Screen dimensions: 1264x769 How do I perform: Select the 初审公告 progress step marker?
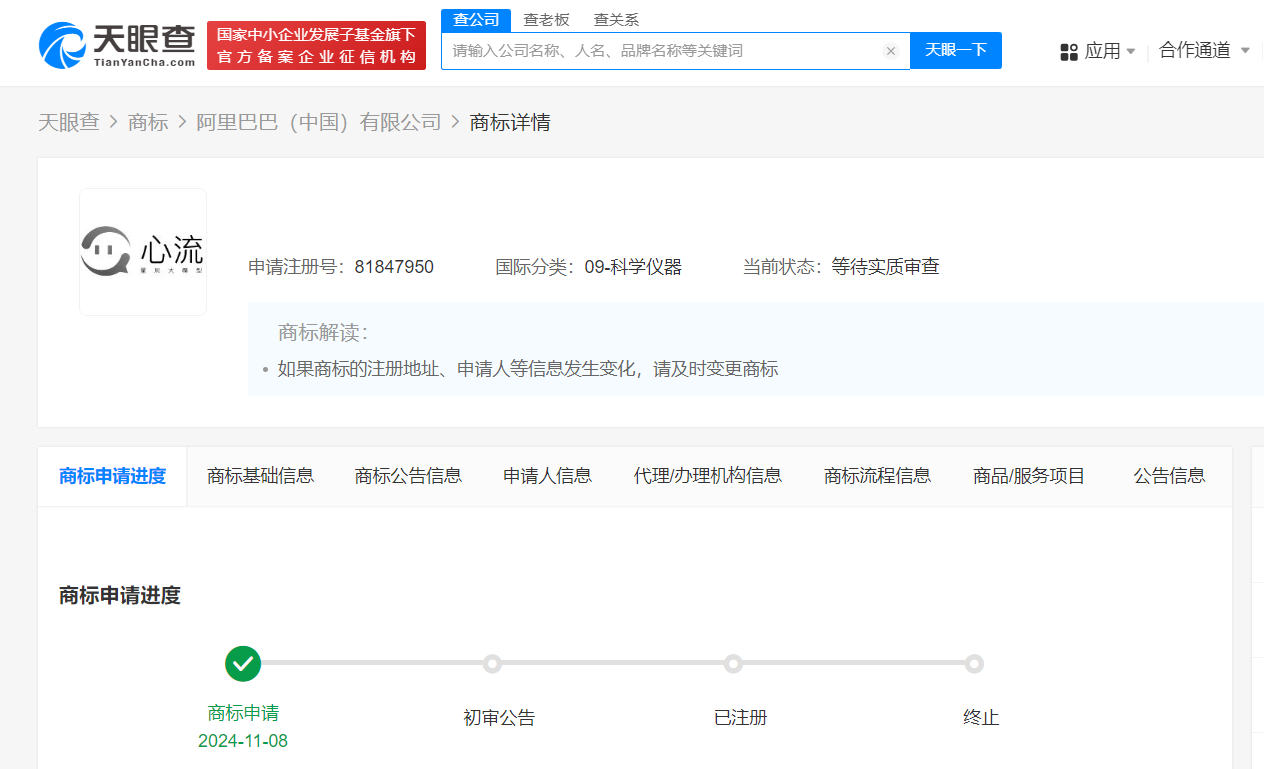[x=492, y=664]
